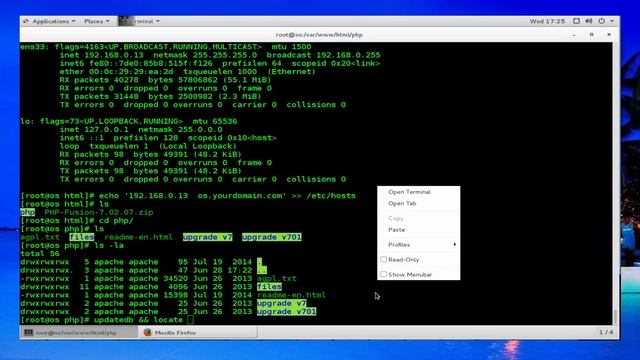
Task: Click the 'inet 127.0.0.1' loopback address text
Action: pos(94,129)
